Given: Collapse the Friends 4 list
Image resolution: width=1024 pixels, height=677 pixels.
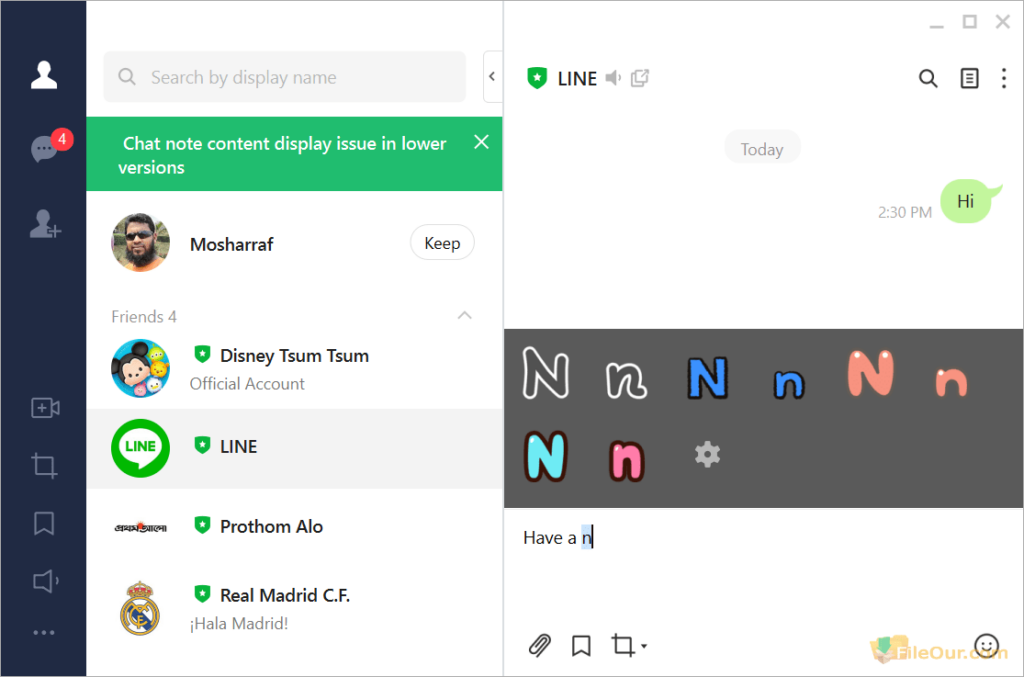Looking at the screenshot, I should click(464, 315).
